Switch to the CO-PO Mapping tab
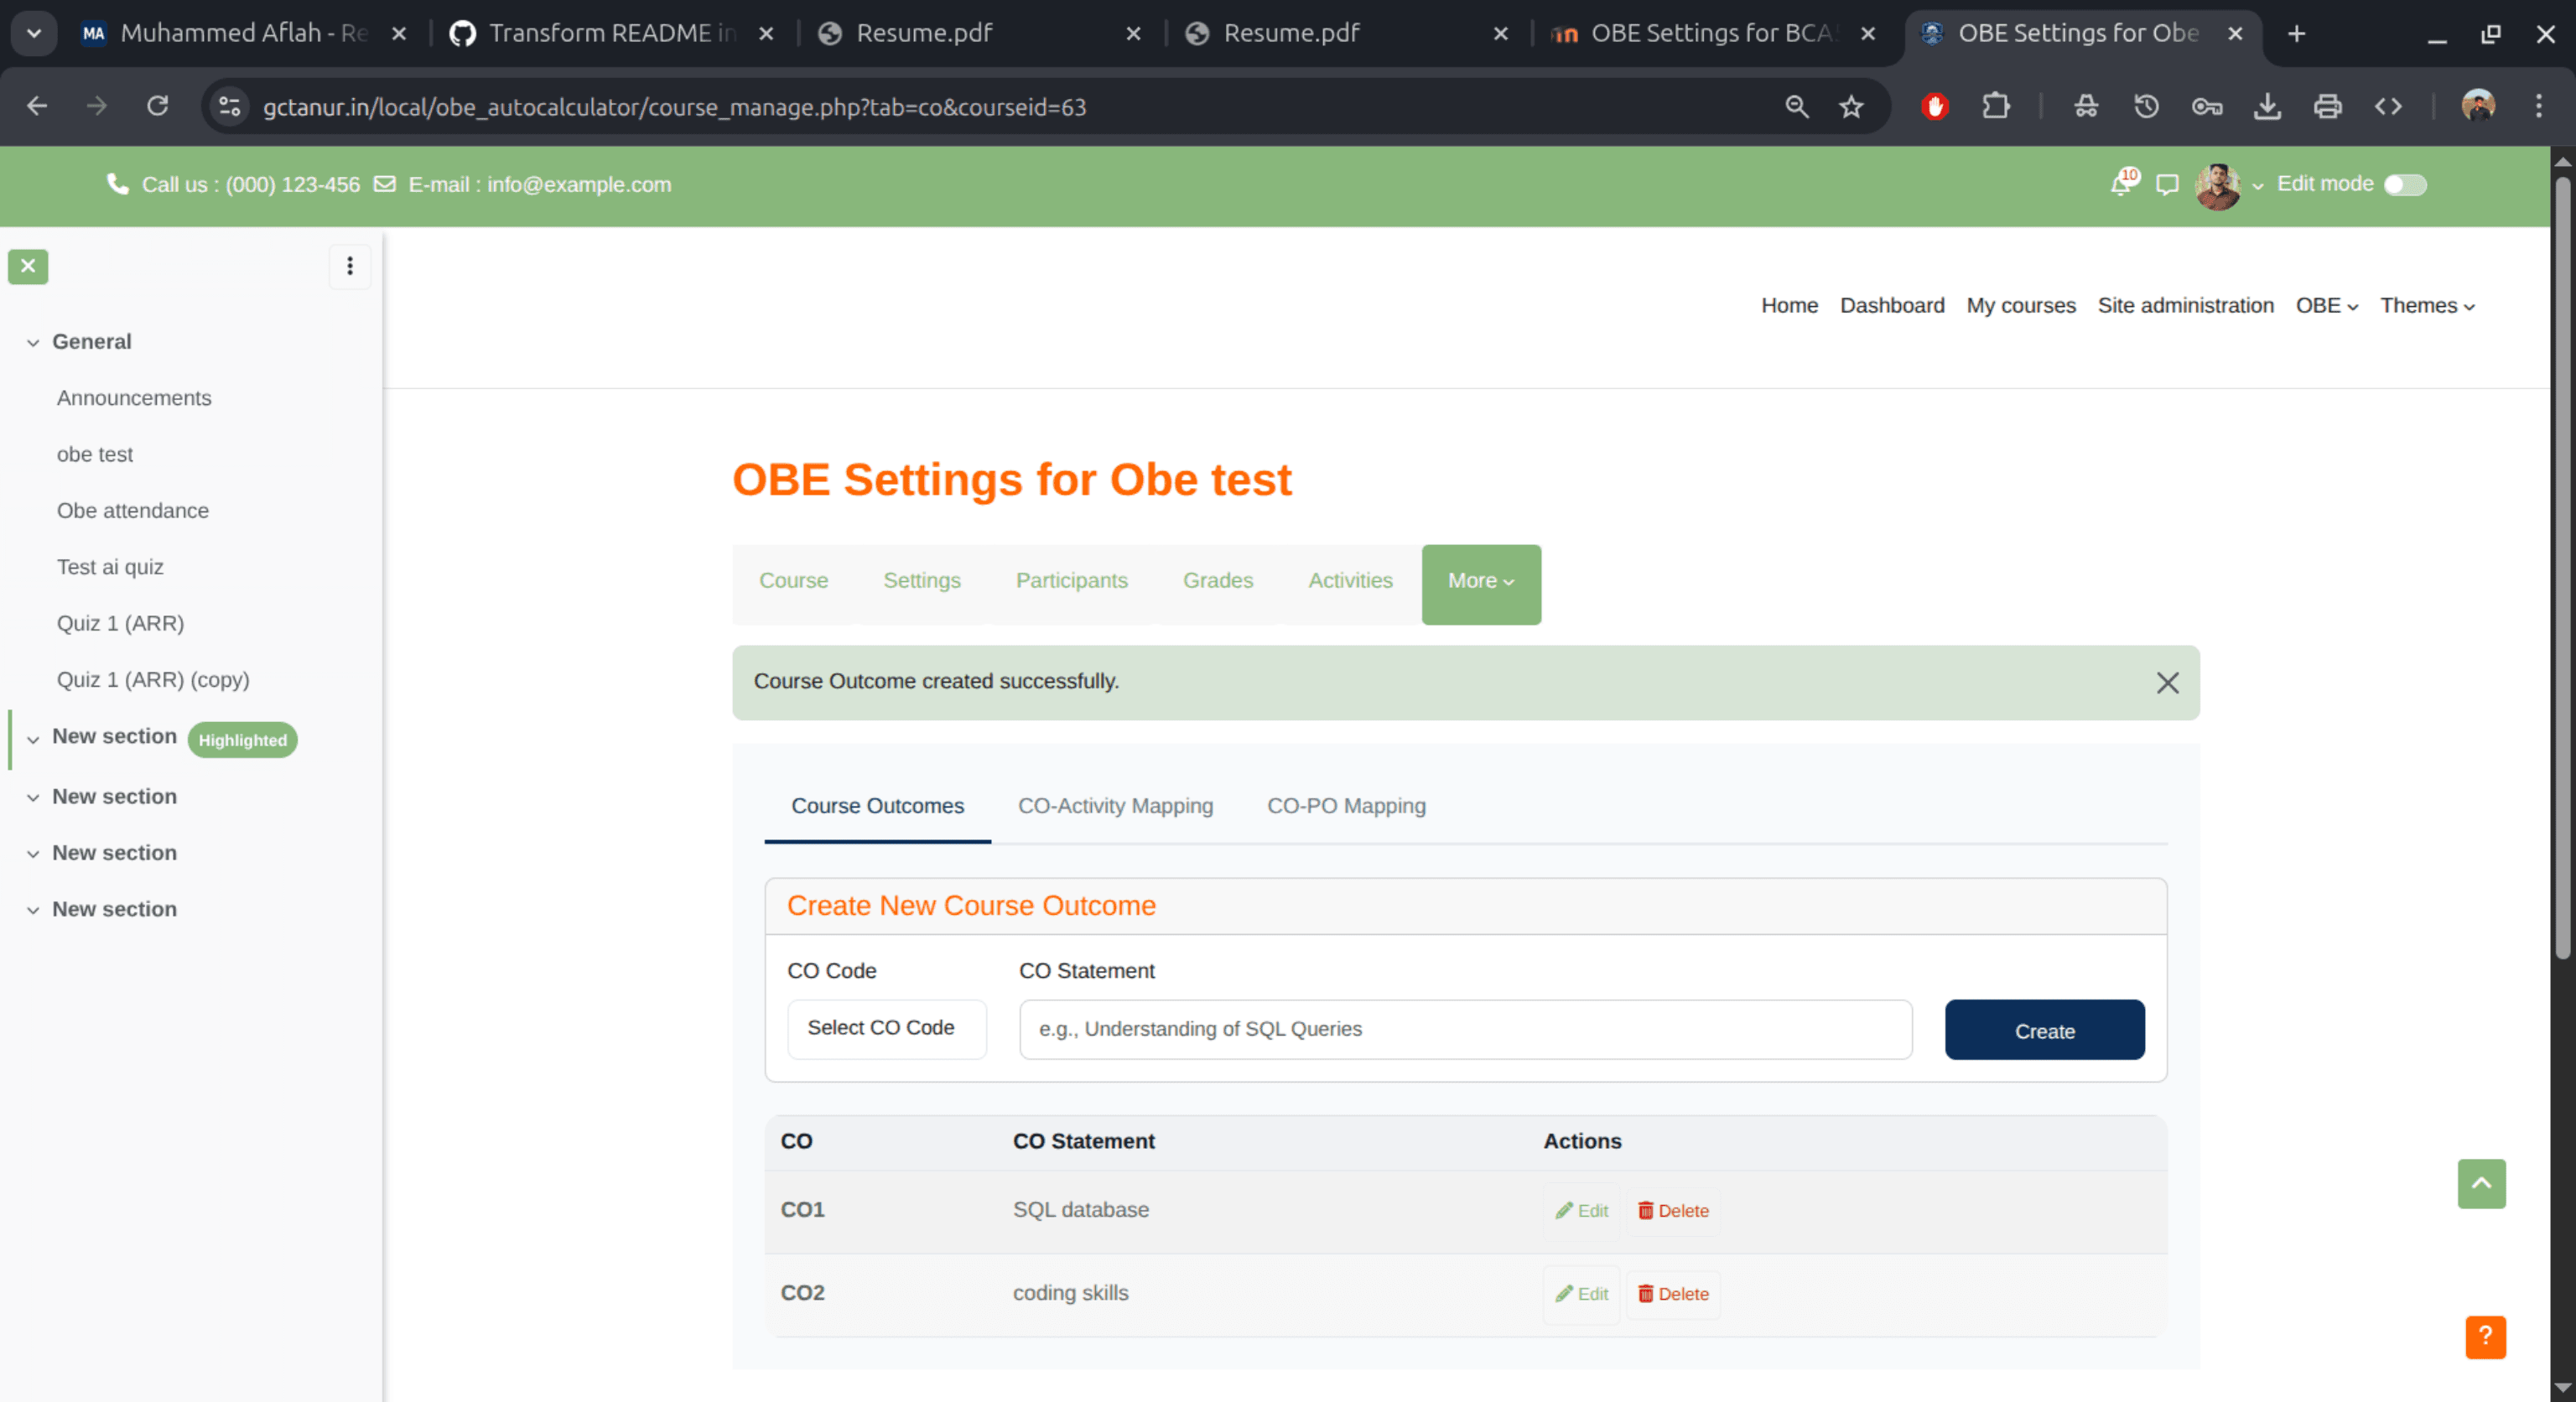This screenshot has width=2576, height=1402. point(1345,806)
